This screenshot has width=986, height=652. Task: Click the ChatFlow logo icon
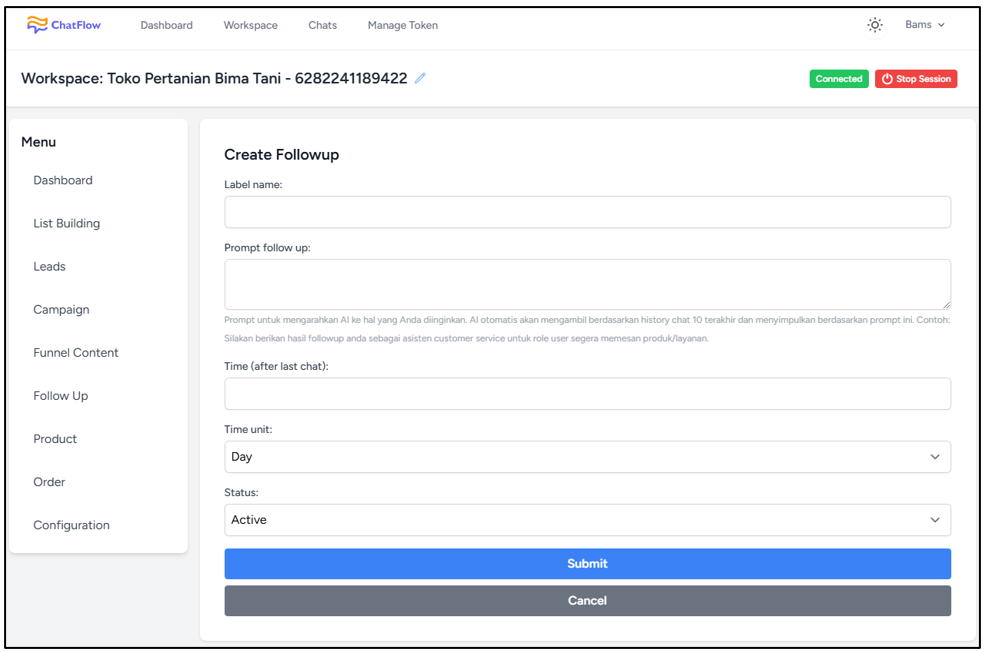[x=37, y=25]
